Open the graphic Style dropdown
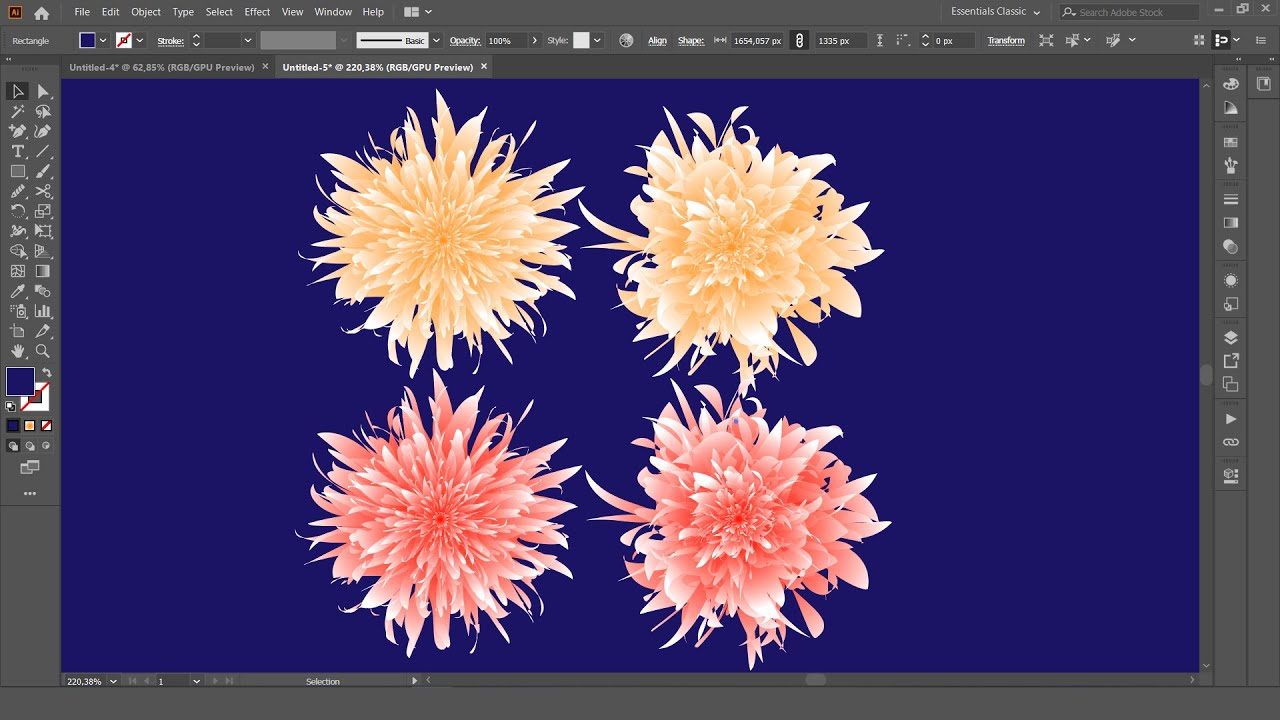 point(597,40)
